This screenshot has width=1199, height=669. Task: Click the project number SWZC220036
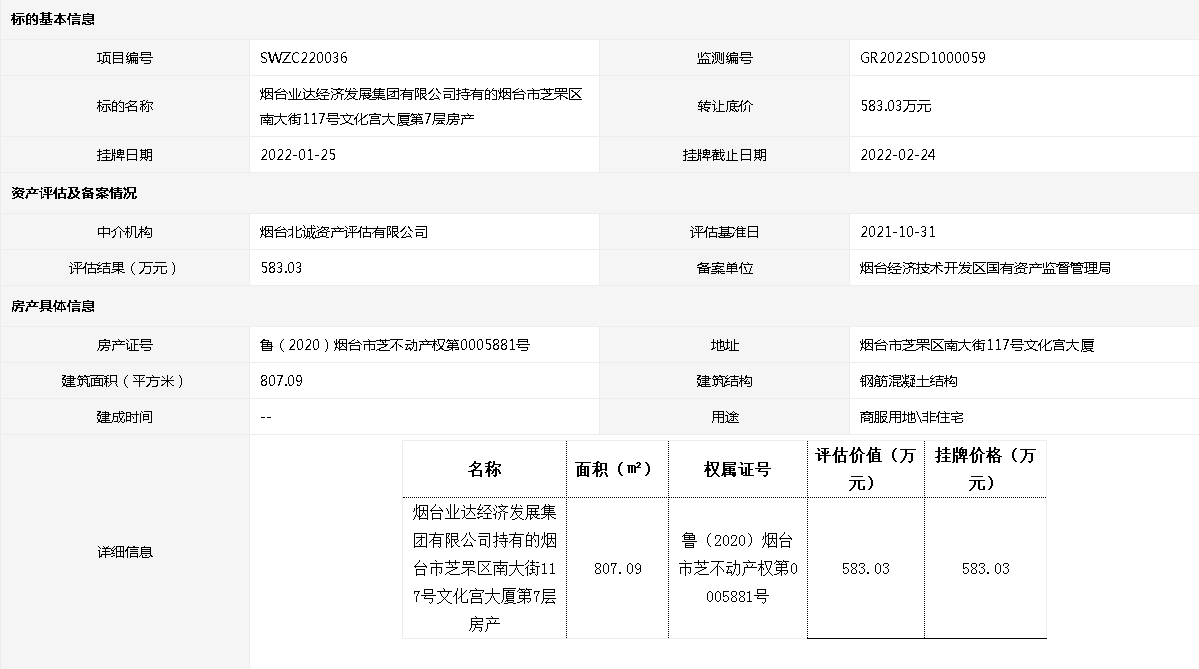pos(303,58)
